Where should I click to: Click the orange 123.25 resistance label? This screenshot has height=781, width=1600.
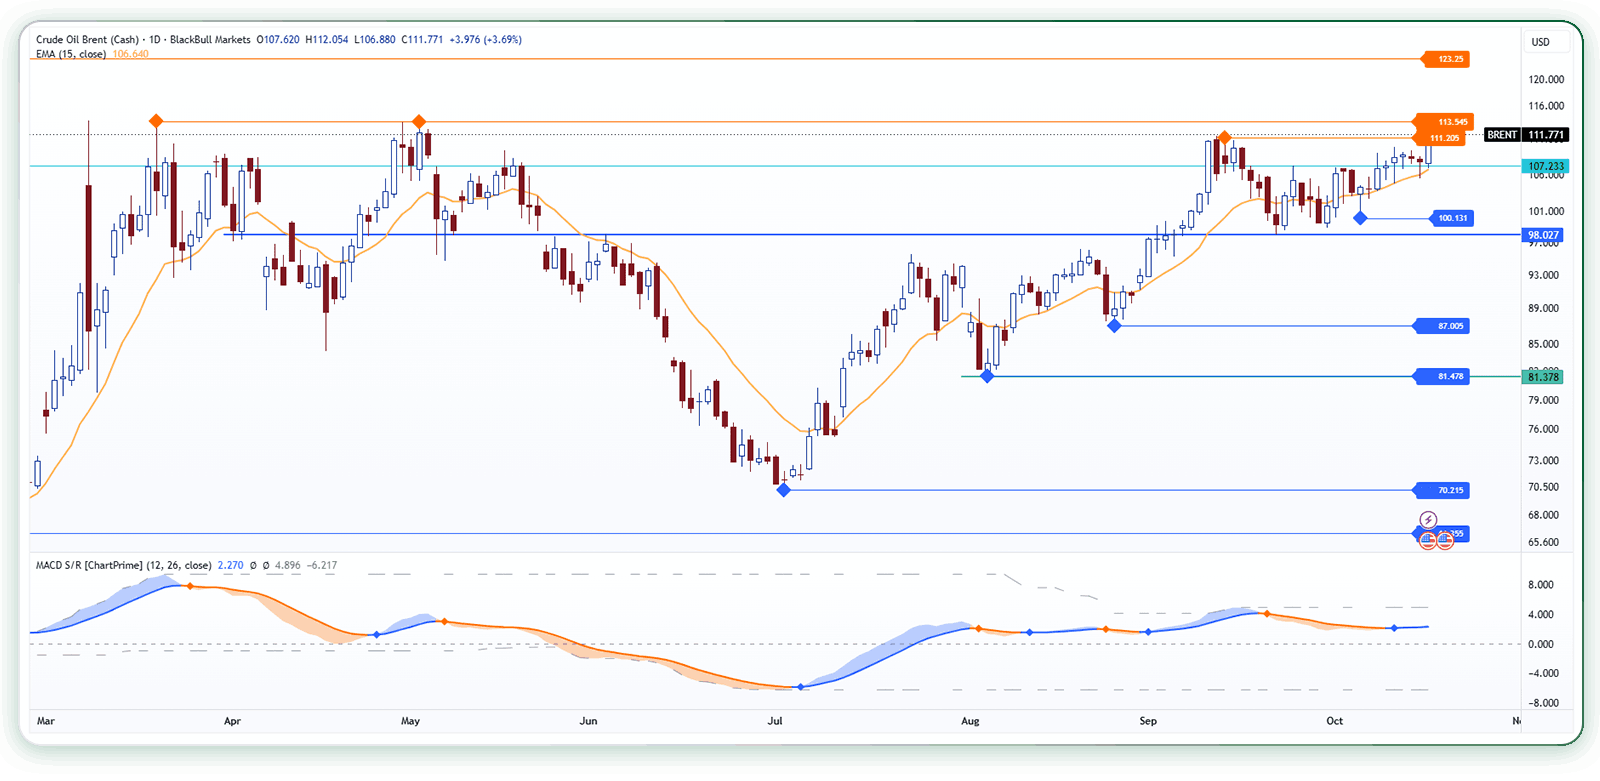[1447, 59]
